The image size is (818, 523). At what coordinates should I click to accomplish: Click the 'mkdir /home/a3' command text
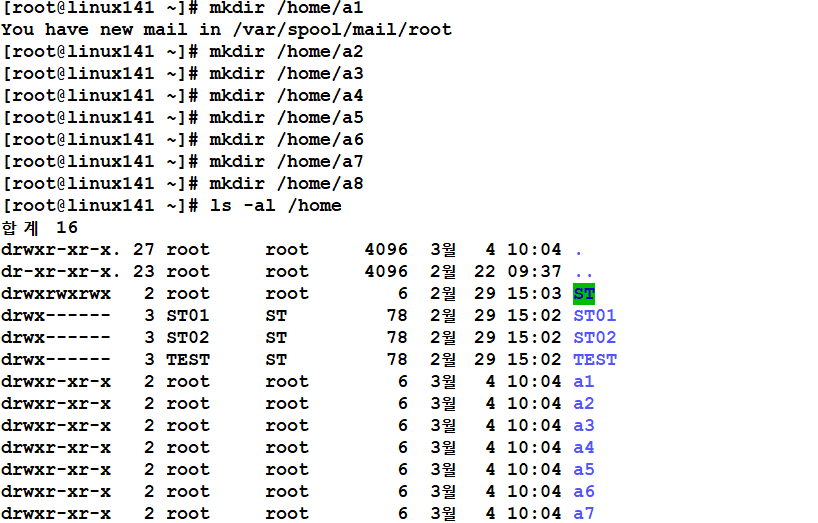[x=286, y=74]
